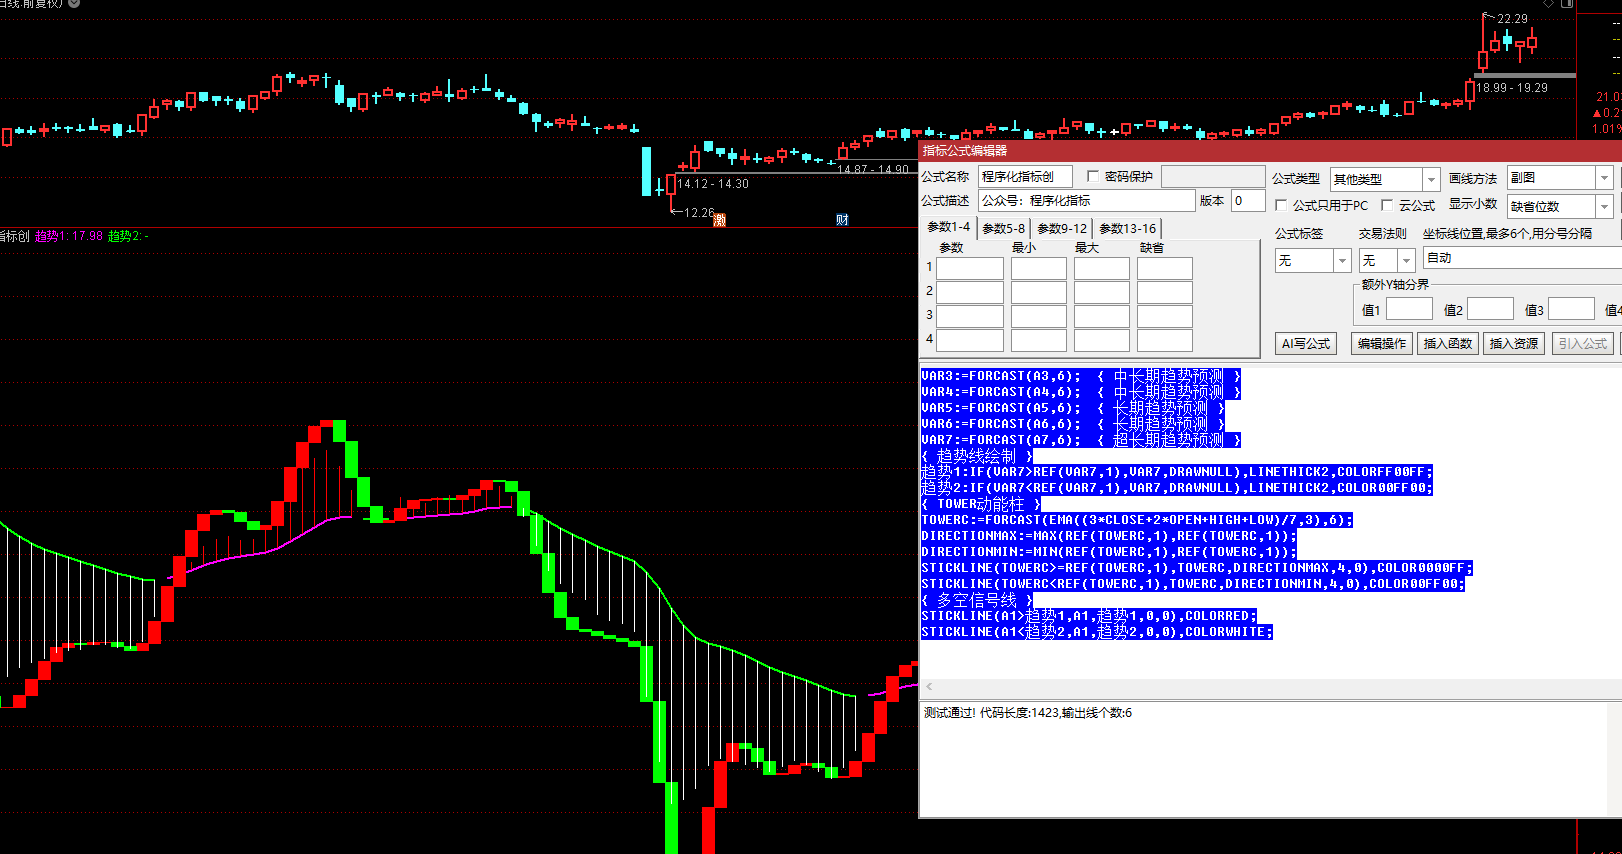Click the 值1 extra Y-axis input field
This screenshot has width=1622, height=854.
click(x=1409, y=310)
